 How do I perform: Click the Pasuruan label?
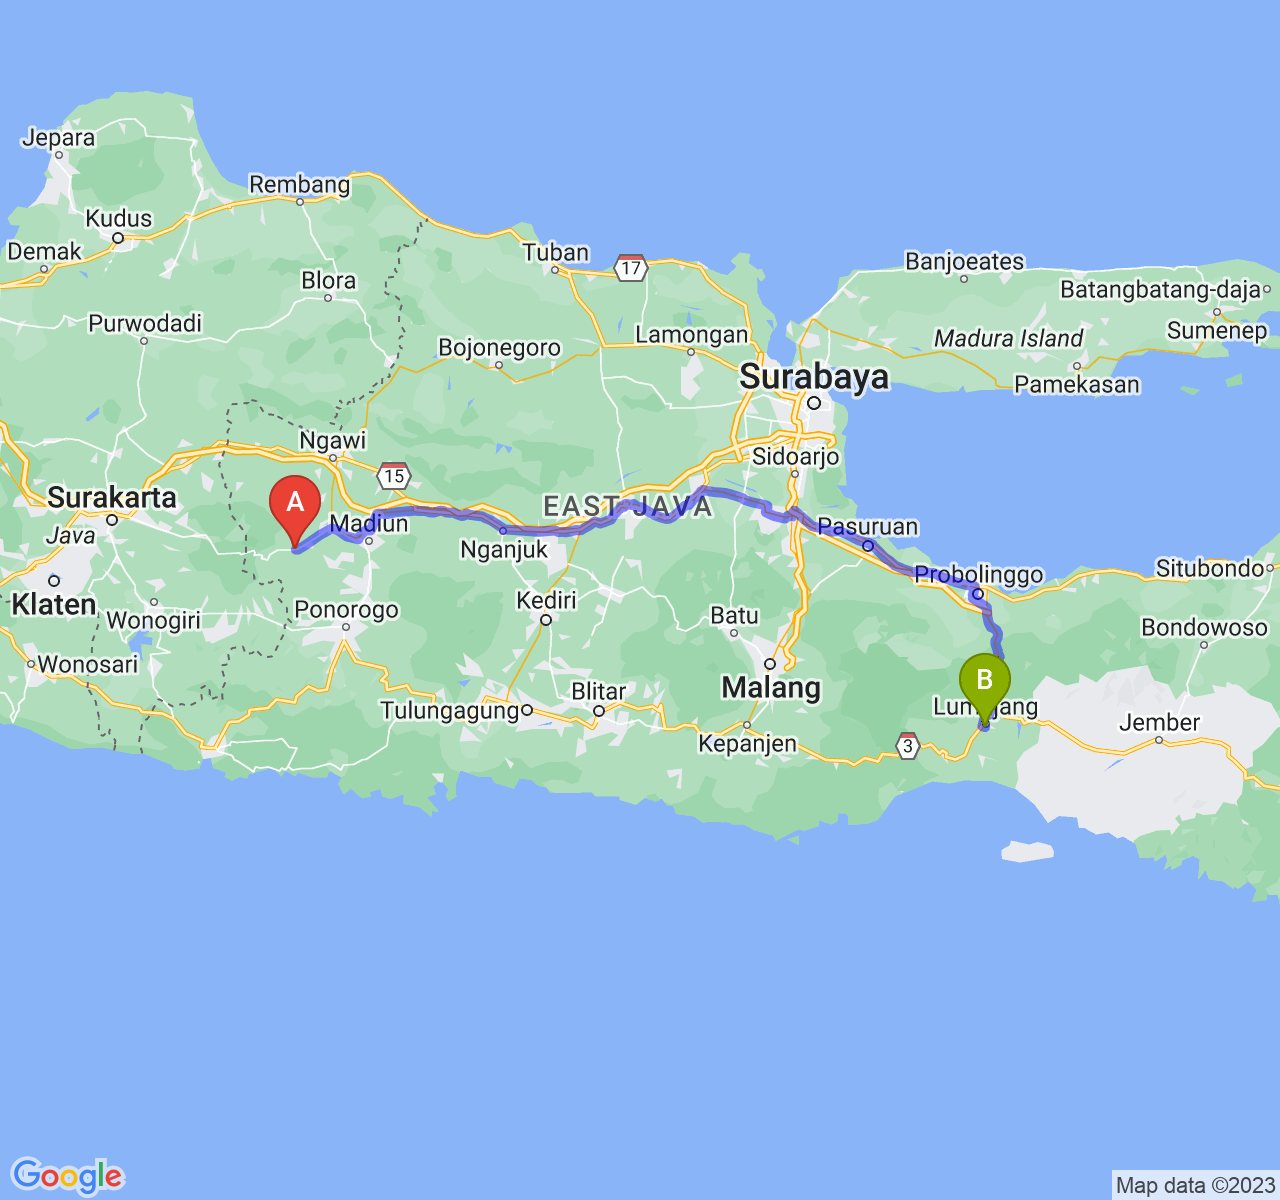[868, 526]
